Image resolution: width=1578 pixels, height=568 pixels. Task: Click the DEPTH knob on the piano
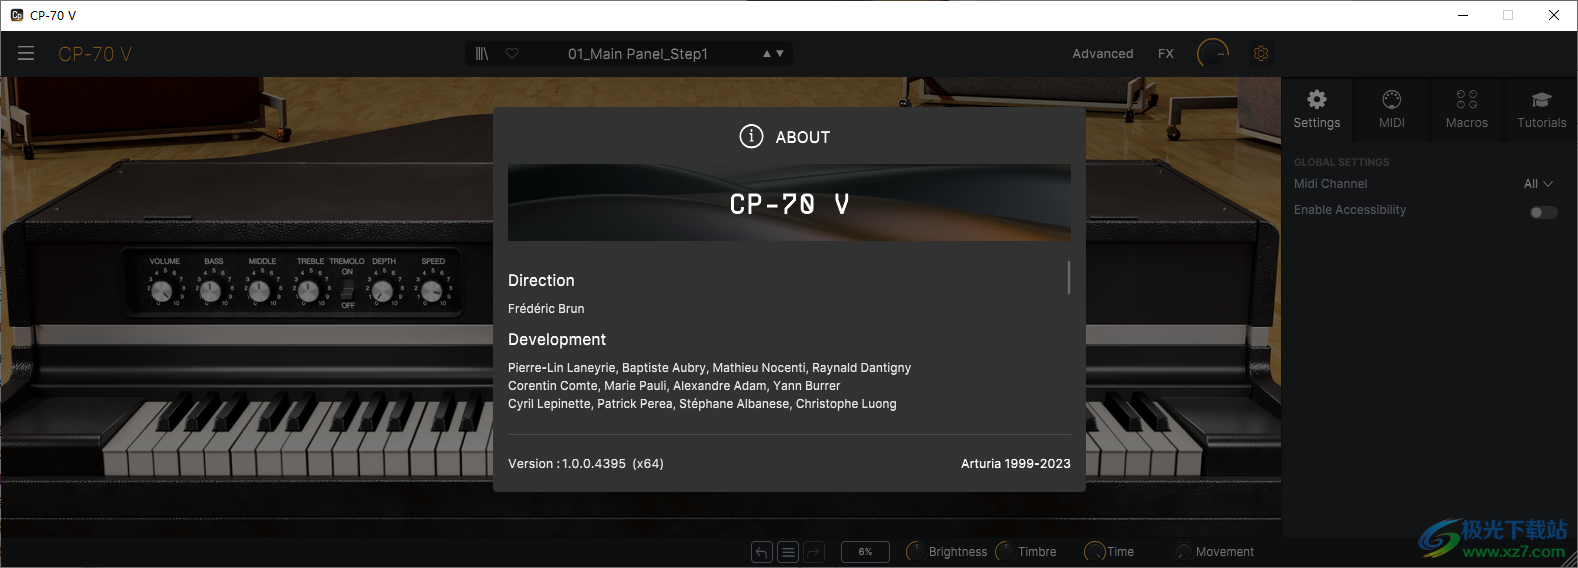382,291
